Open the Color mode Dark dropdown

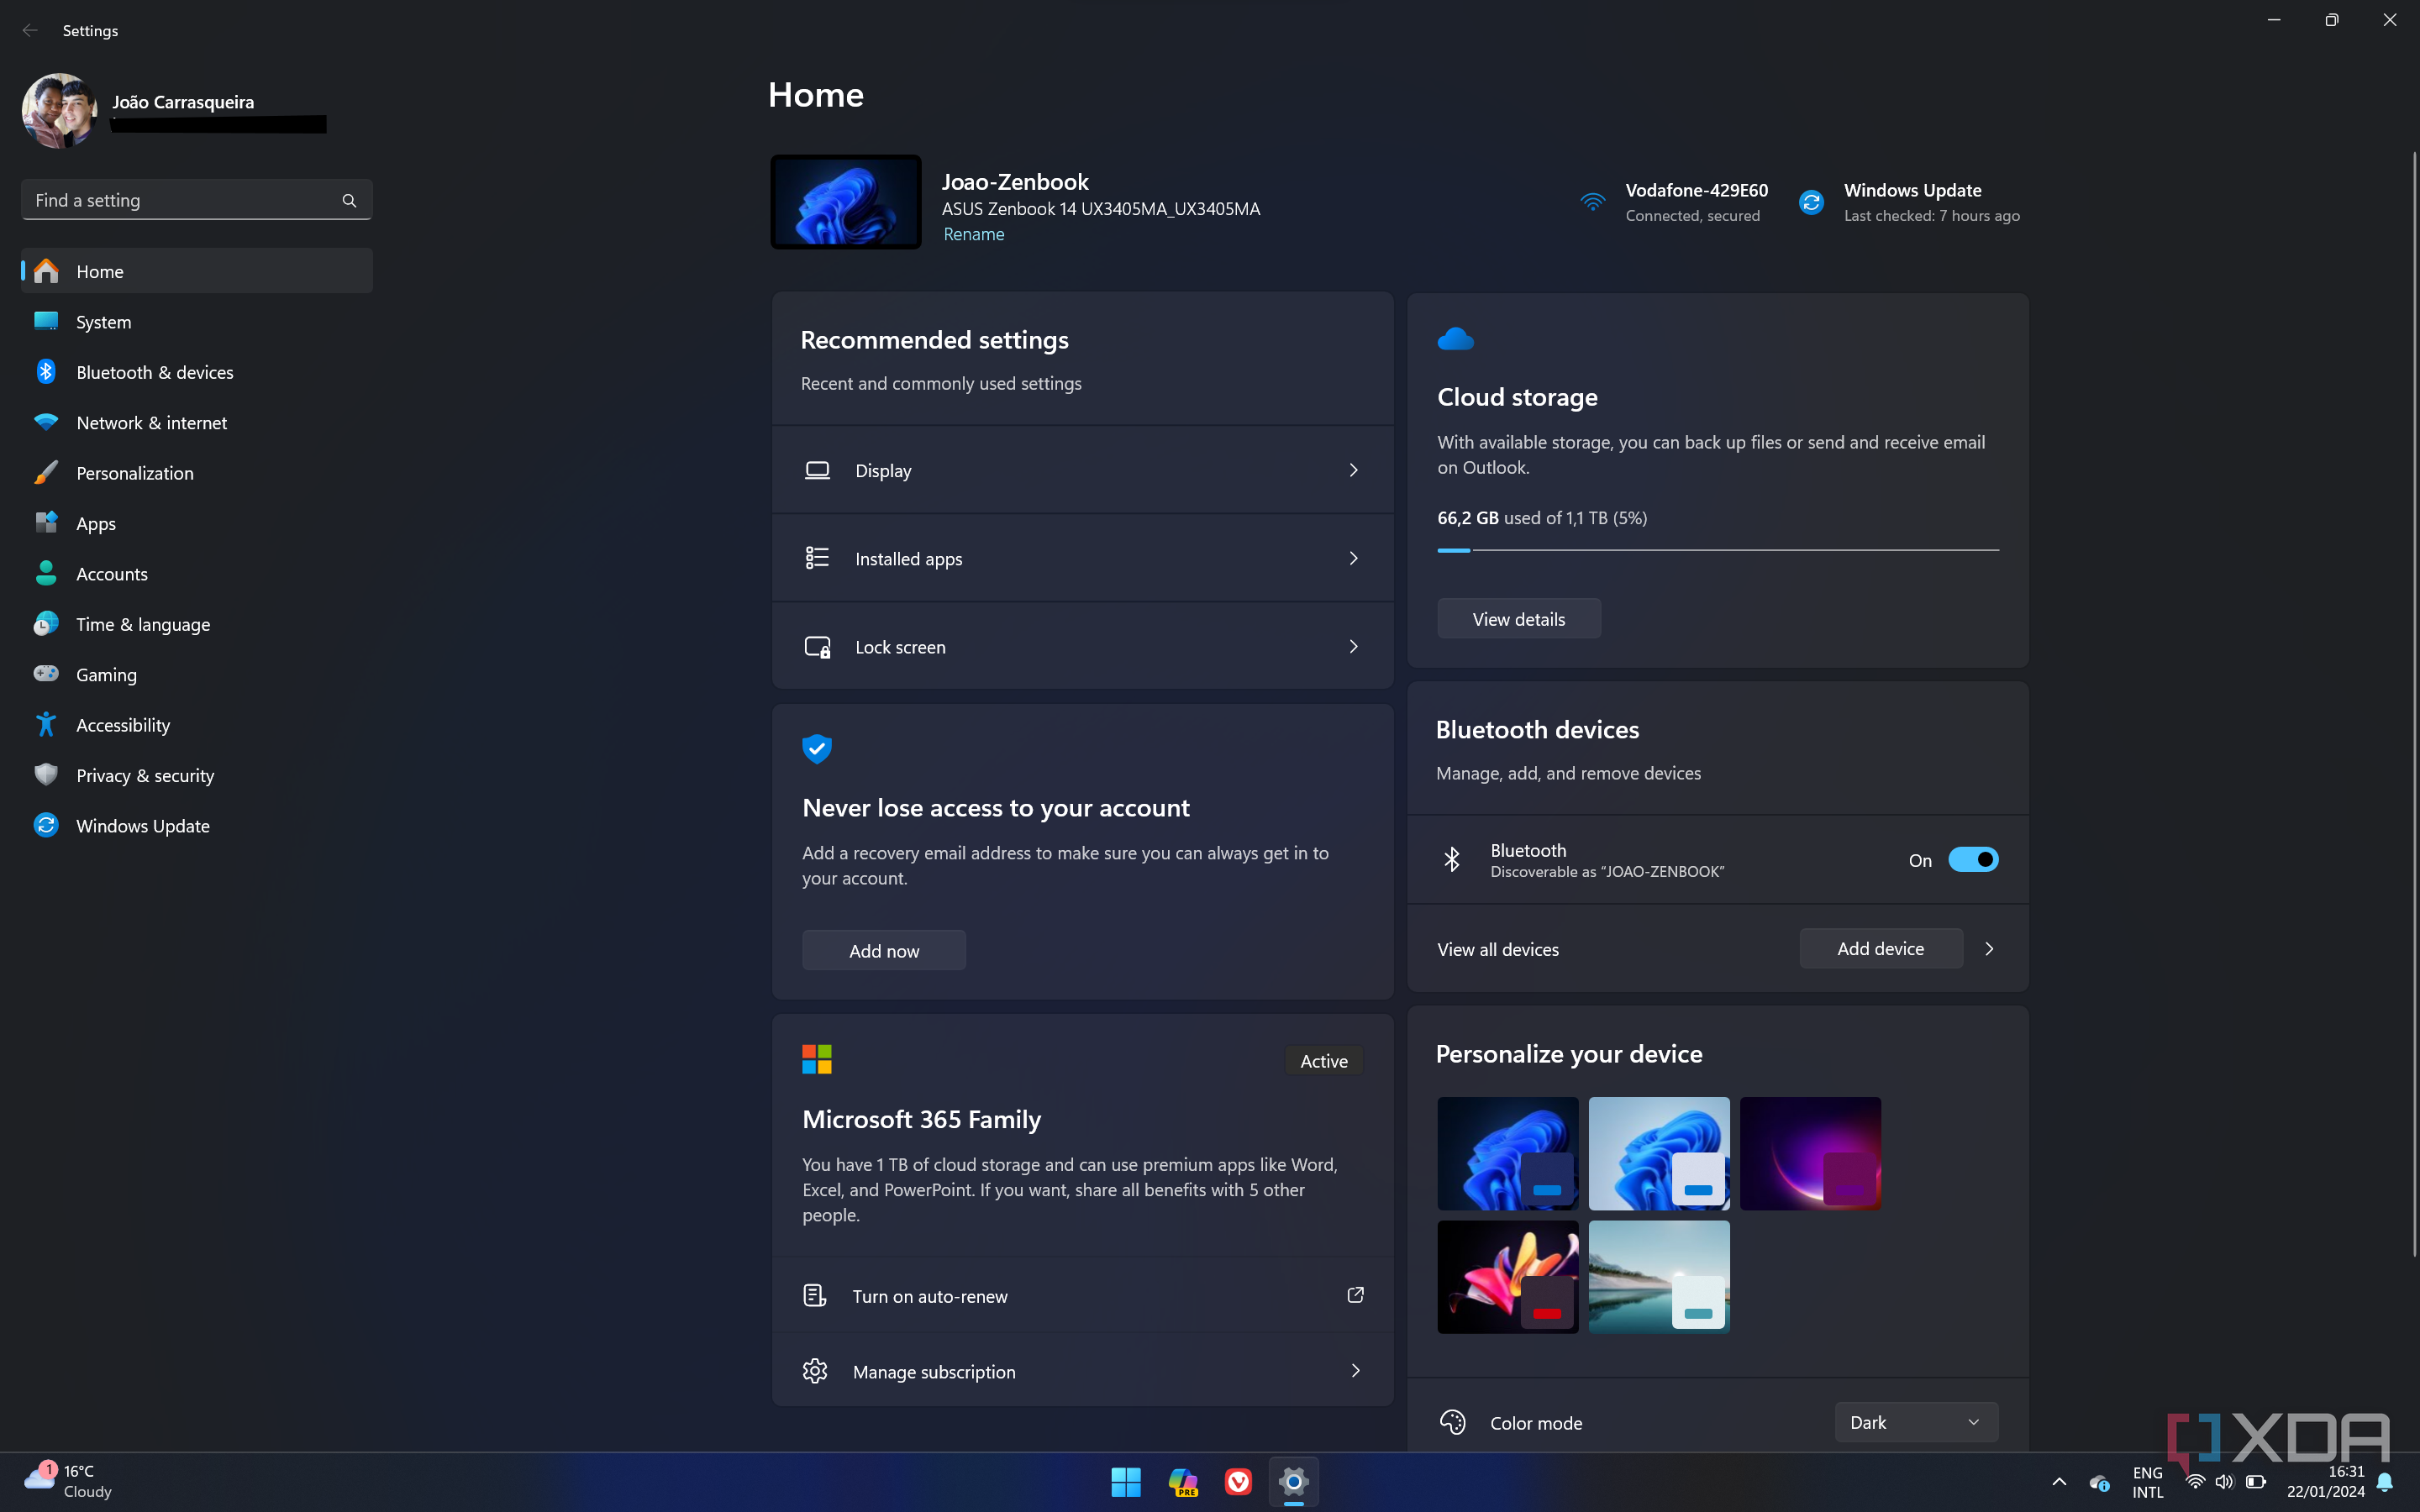[1916, 1422]
